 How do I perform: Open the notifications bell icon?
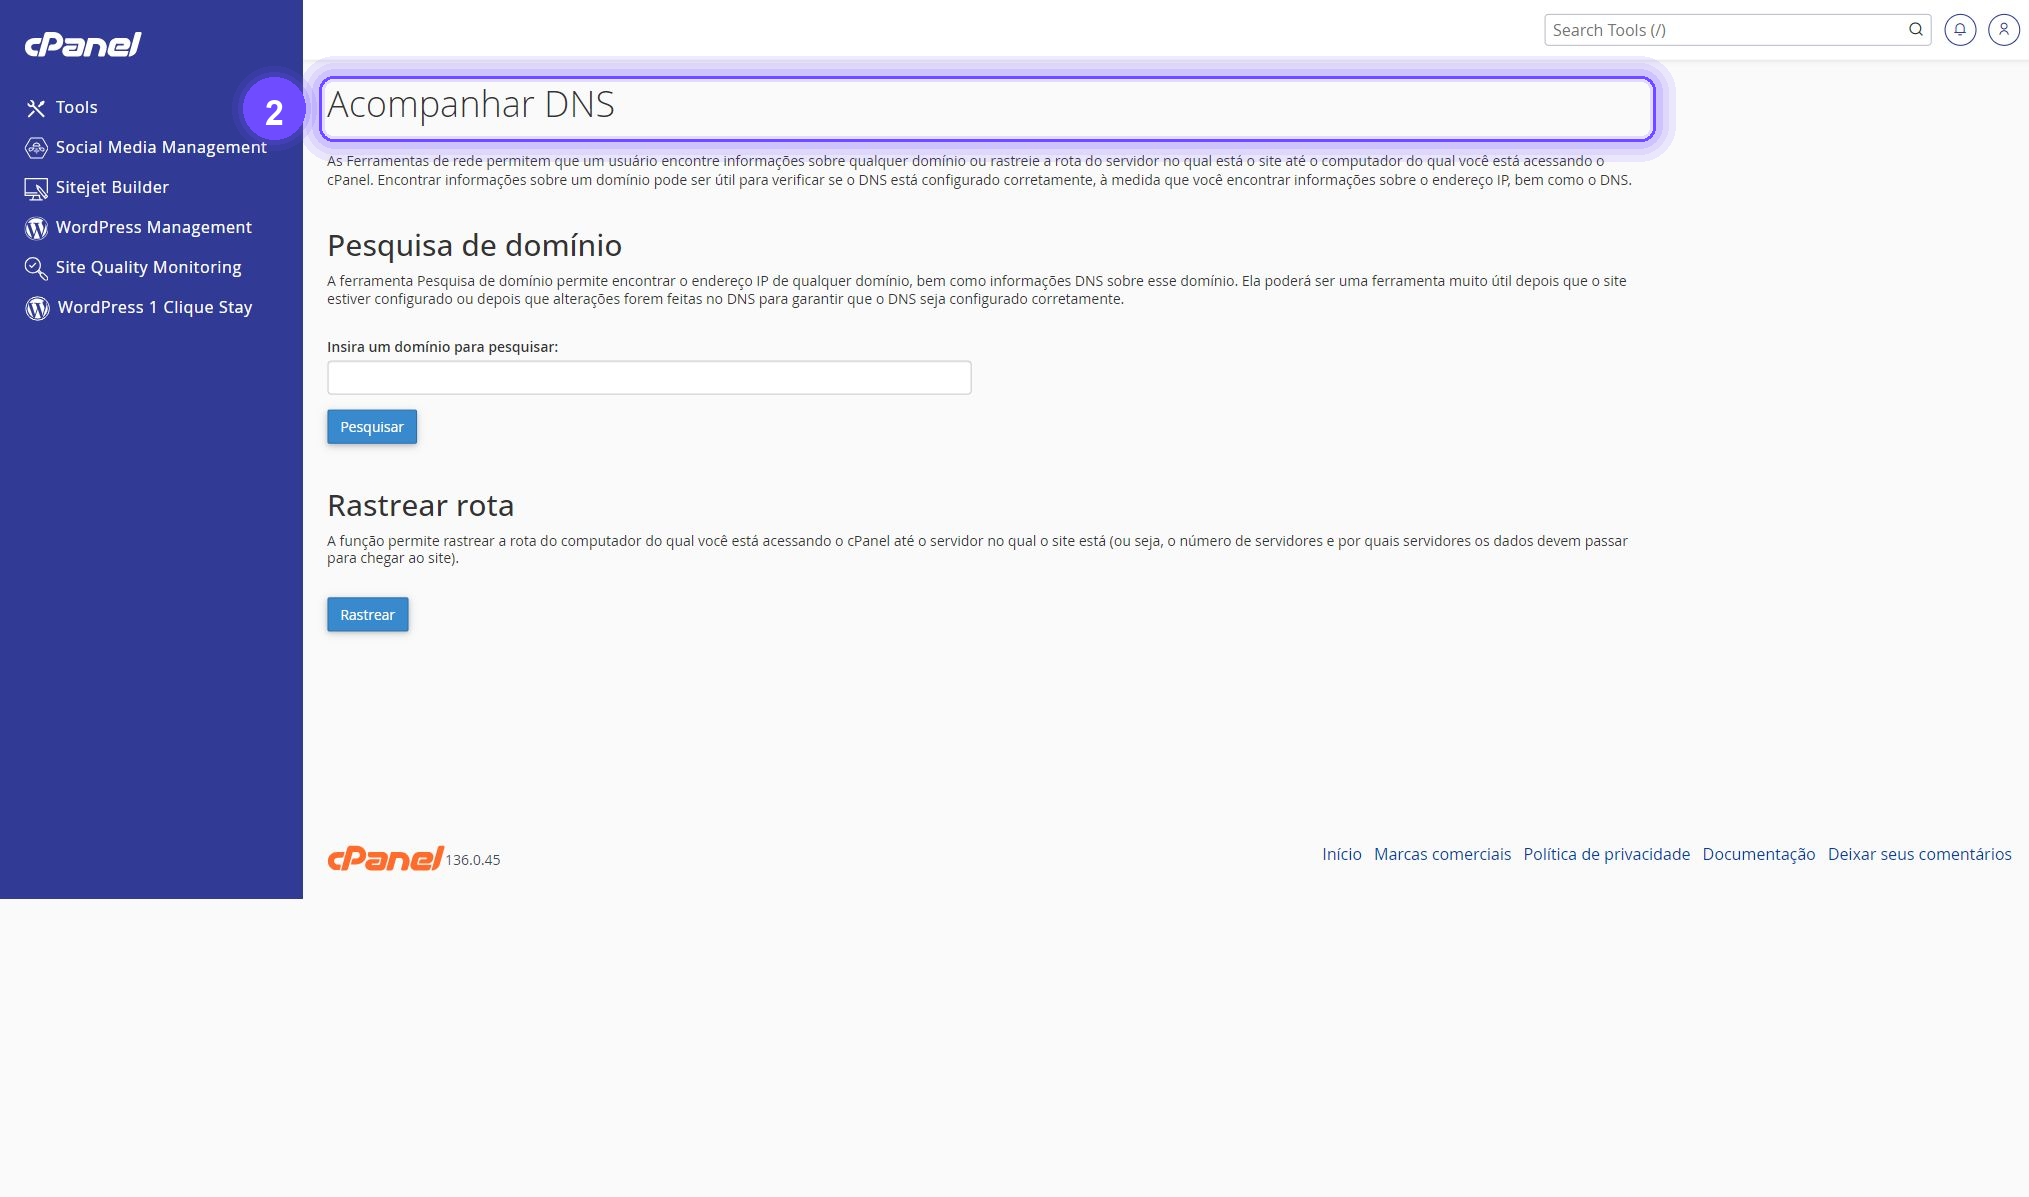pyautogui.click(x=1960, y=30)
